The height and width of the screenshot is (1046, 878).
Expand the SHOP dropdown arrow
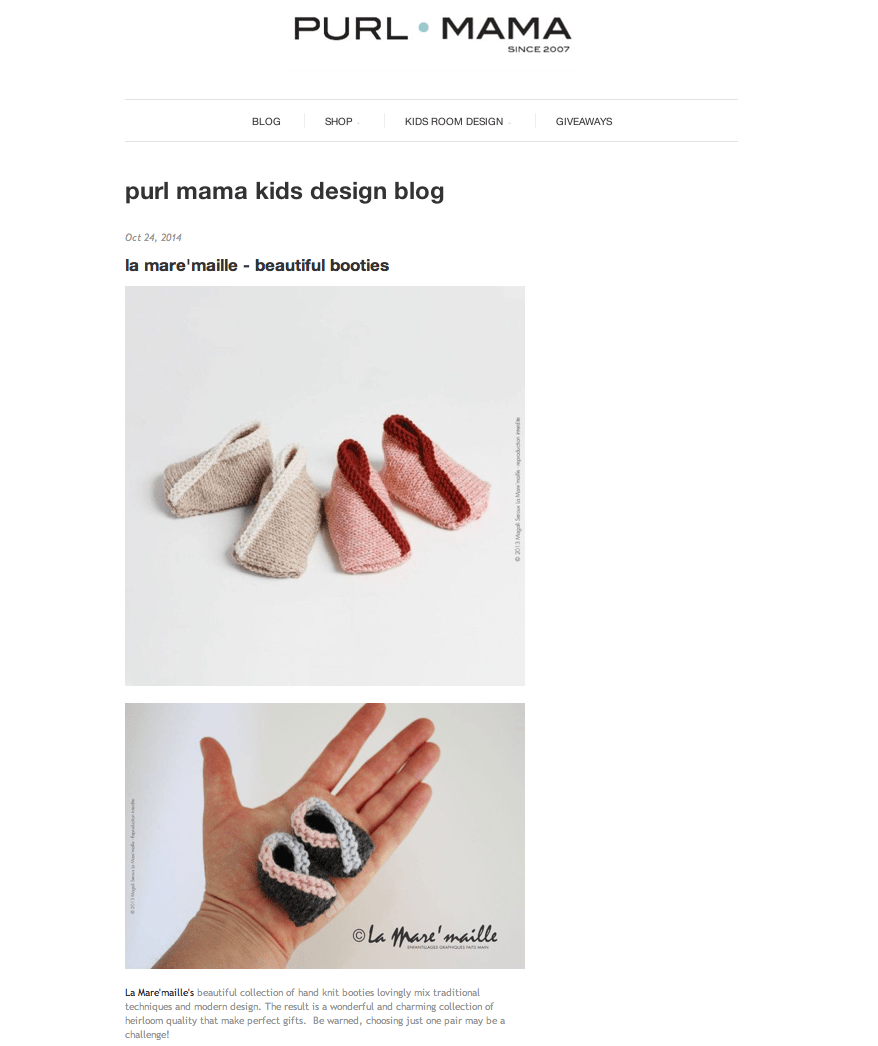(359, 123)
